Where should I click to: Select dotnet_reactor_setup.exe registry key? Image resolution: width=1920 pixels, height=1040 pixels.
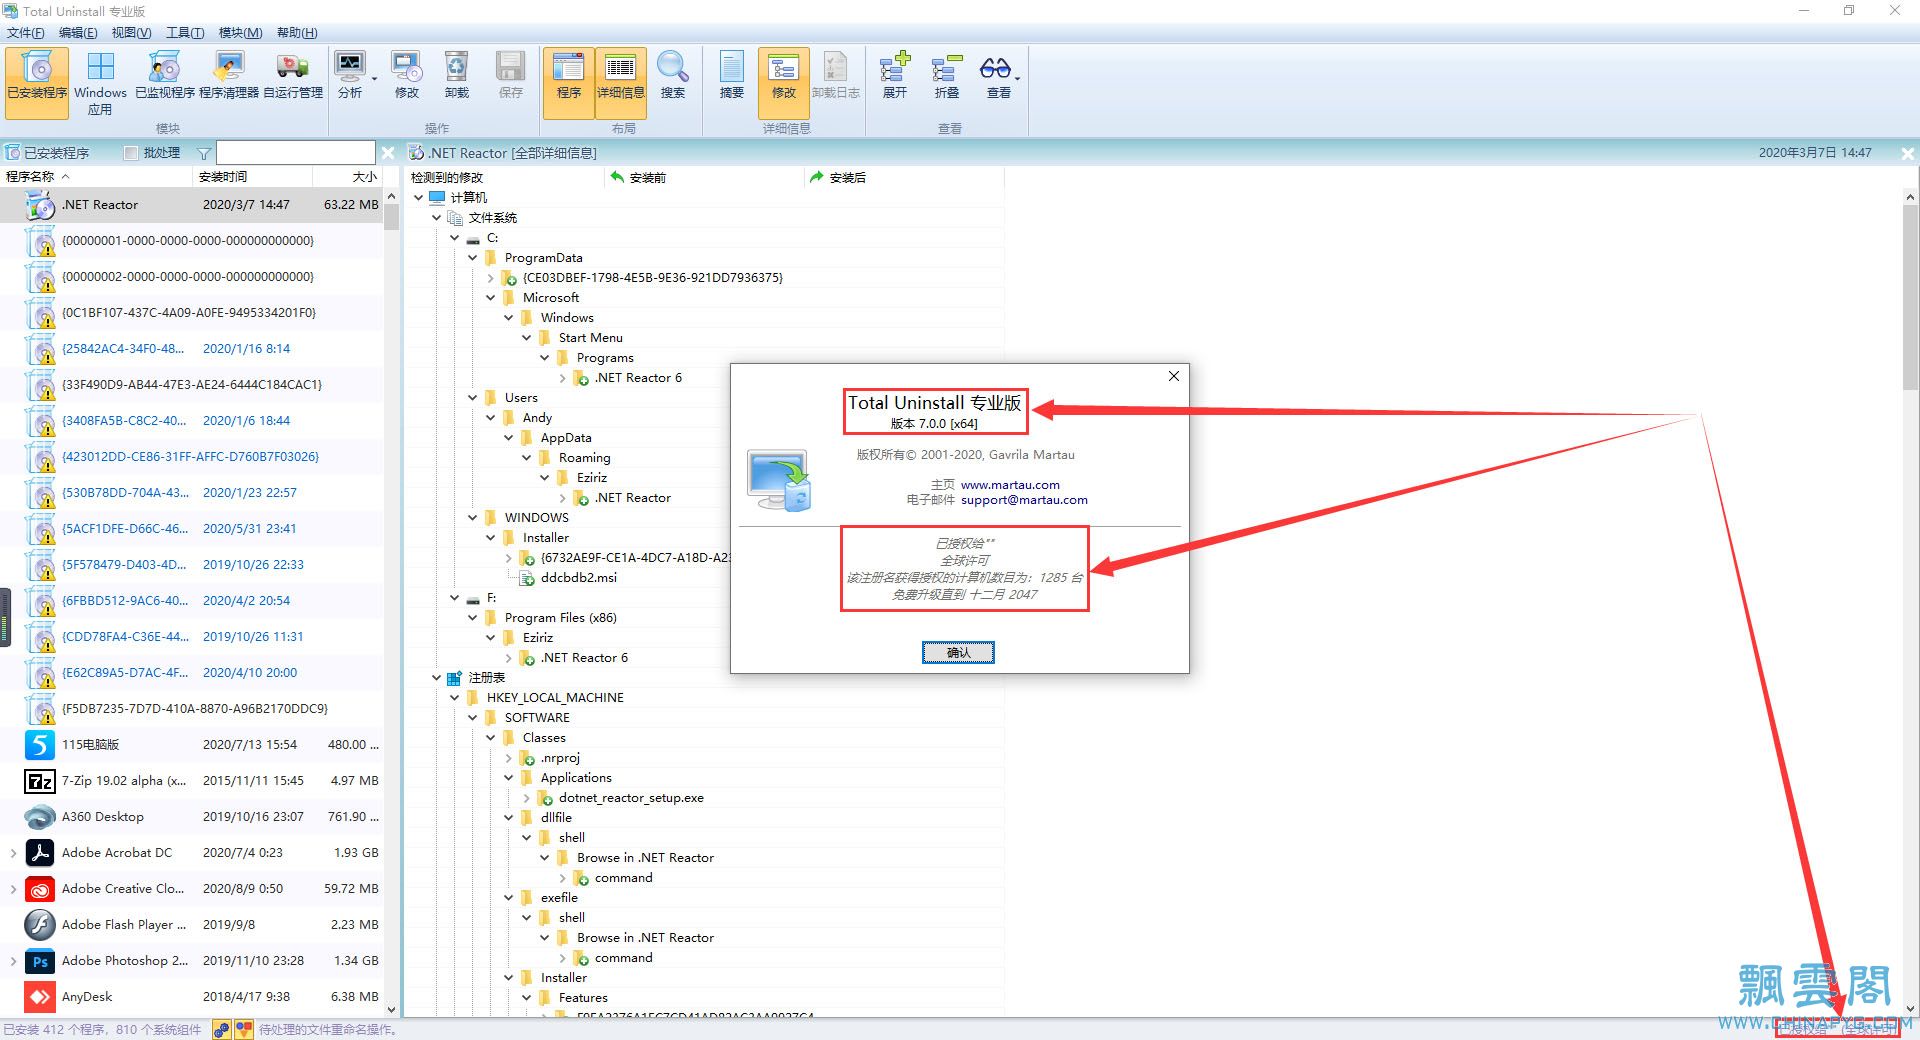click(x=631, y=798)
